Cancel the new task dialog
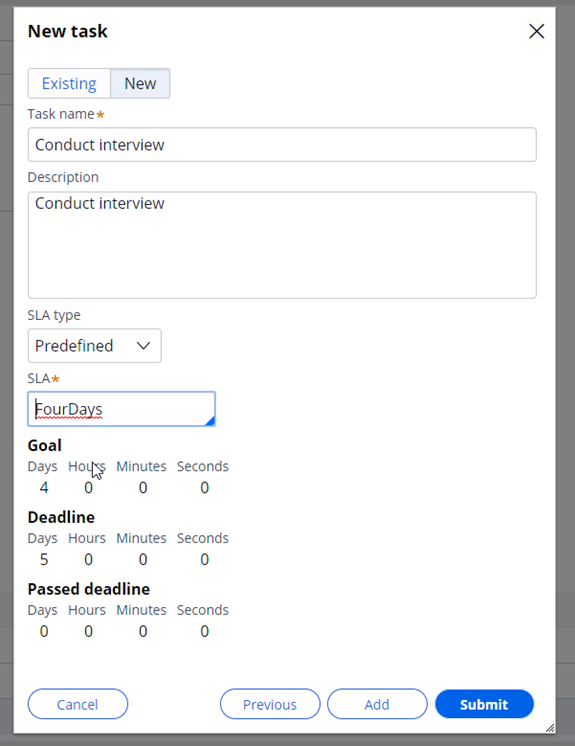The image size is (575, 746). click(78, 704)
